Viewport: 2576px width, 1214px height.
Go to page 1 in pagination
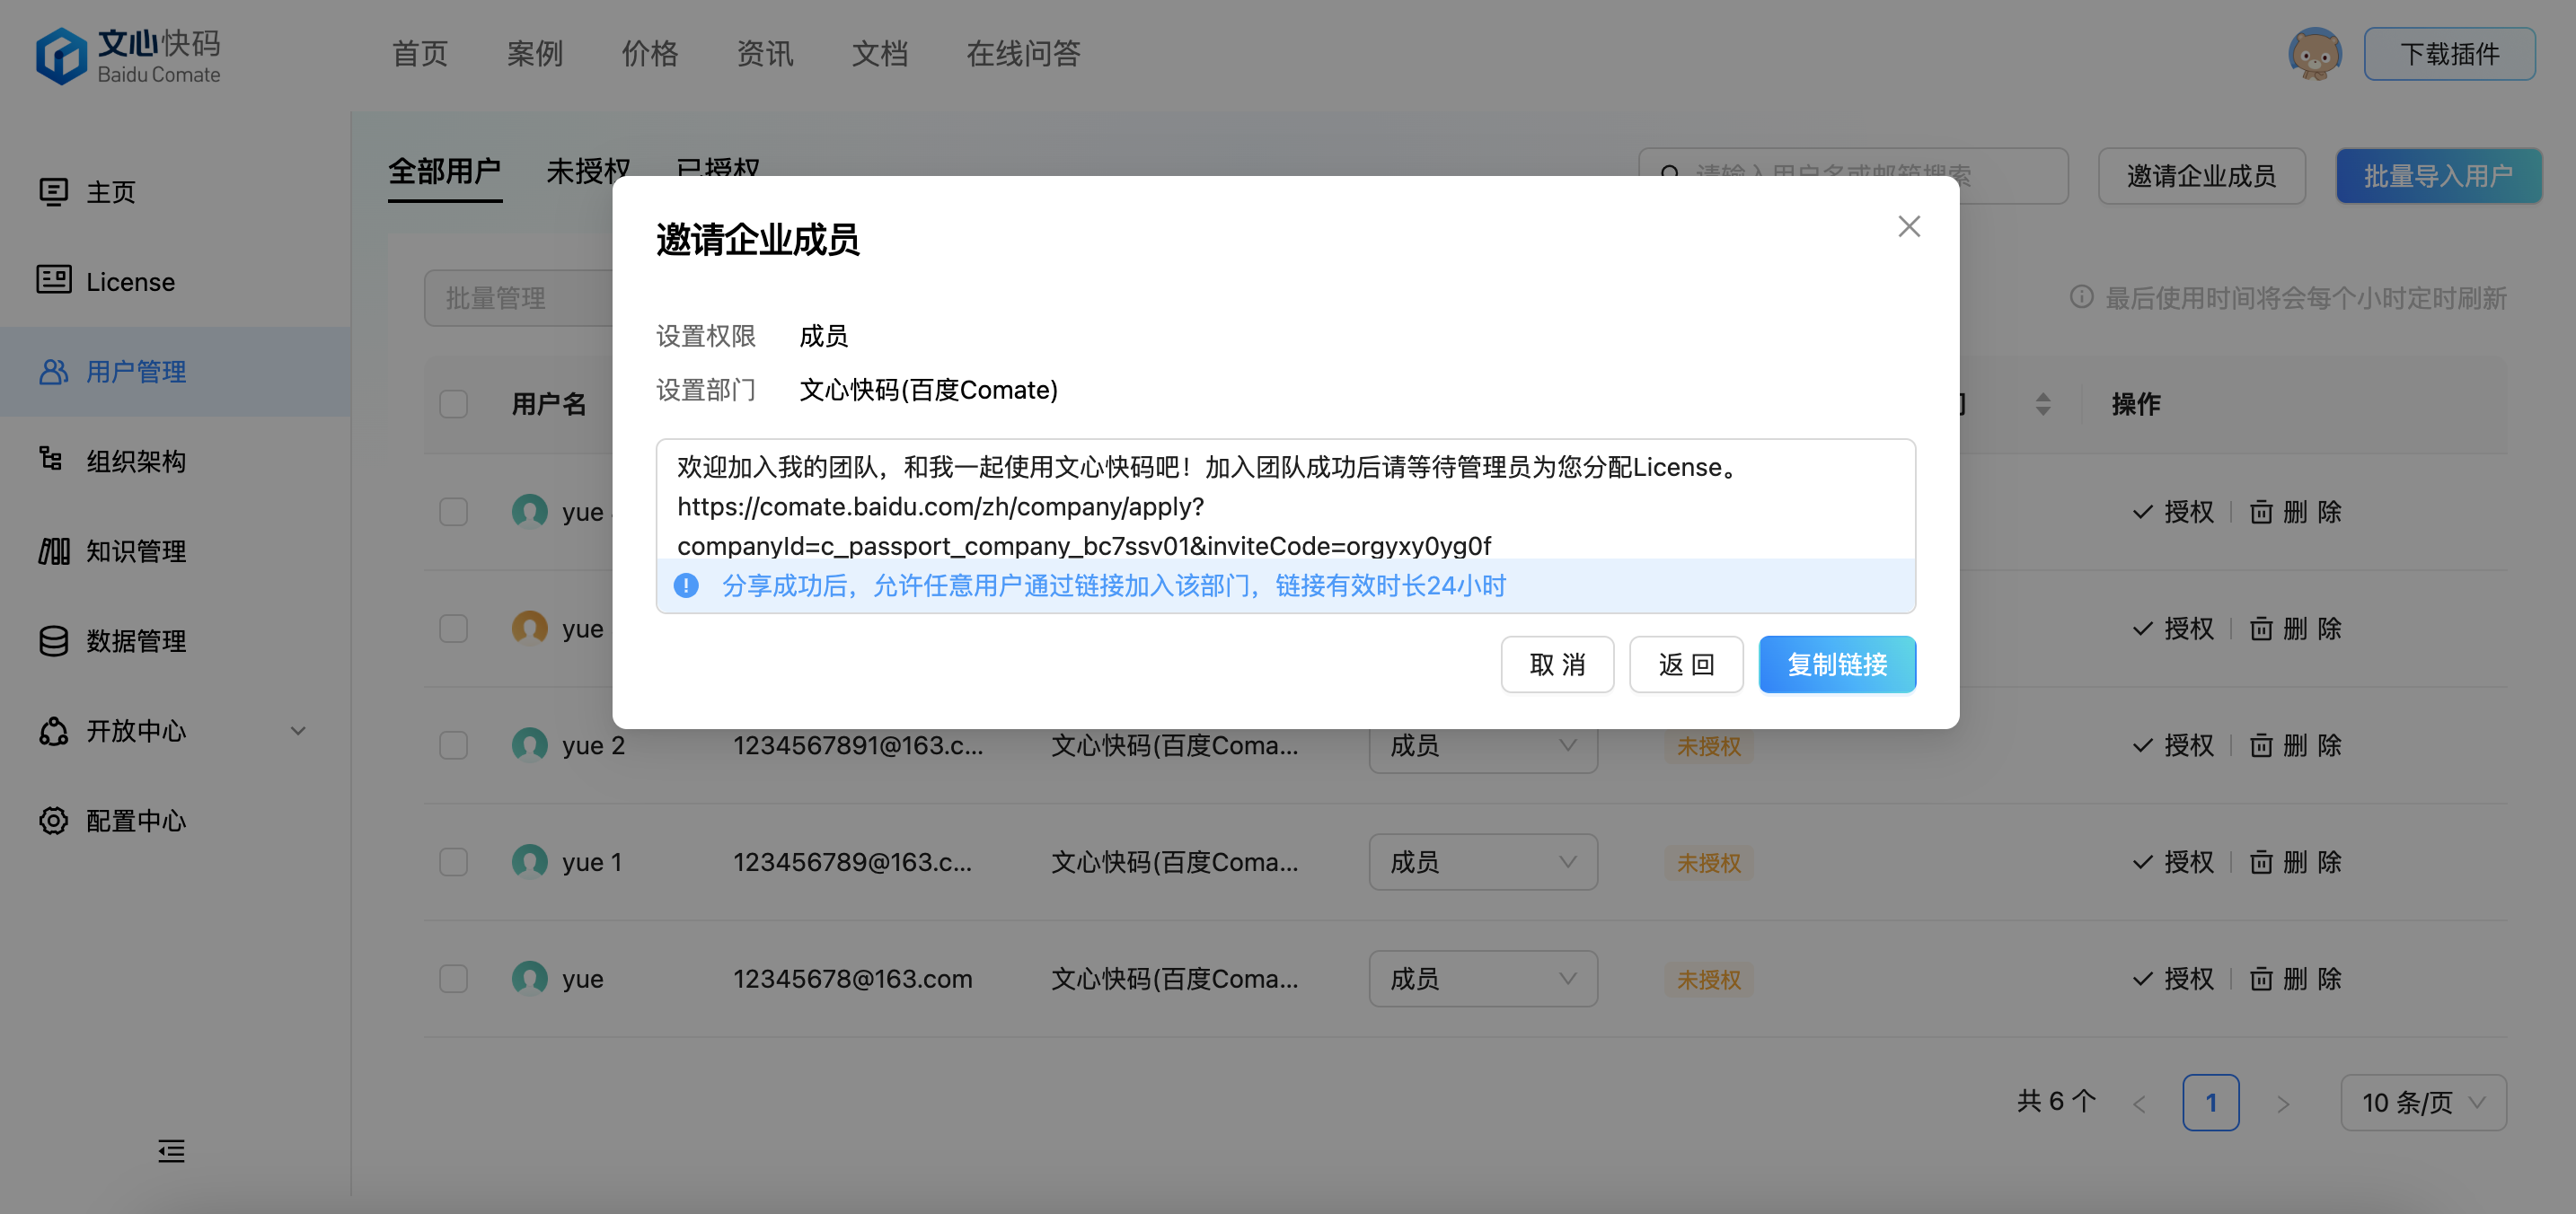coord(2210,1103)
